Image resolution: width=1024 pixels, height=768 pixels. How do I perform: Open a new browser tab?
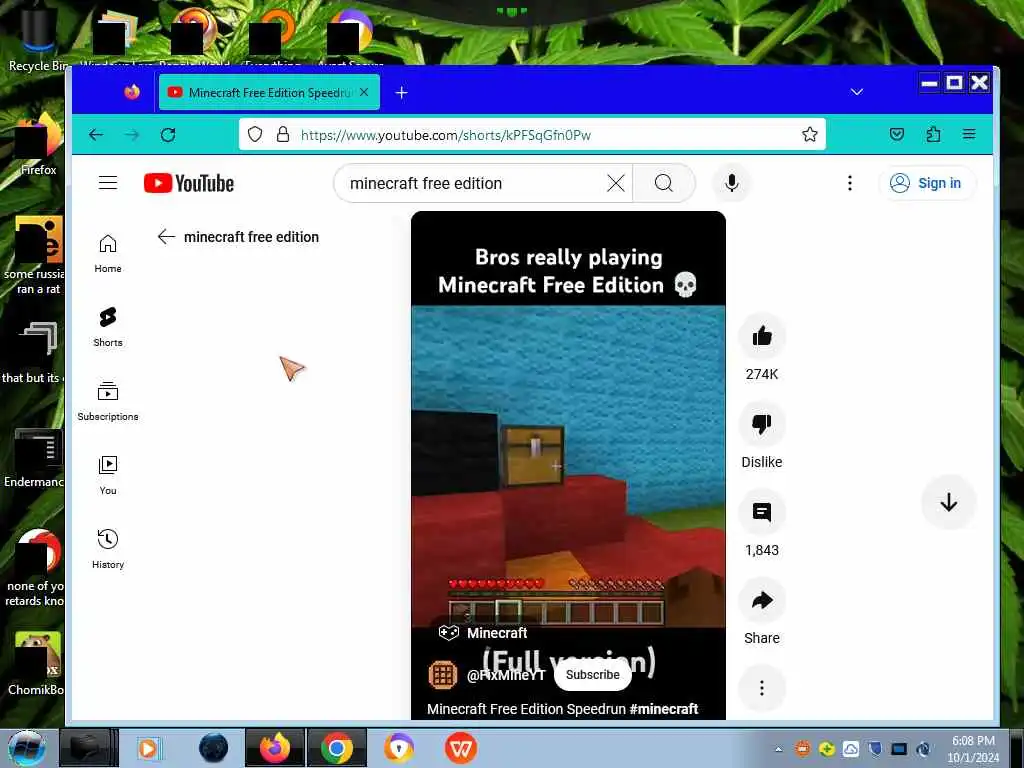click(402, 93)
